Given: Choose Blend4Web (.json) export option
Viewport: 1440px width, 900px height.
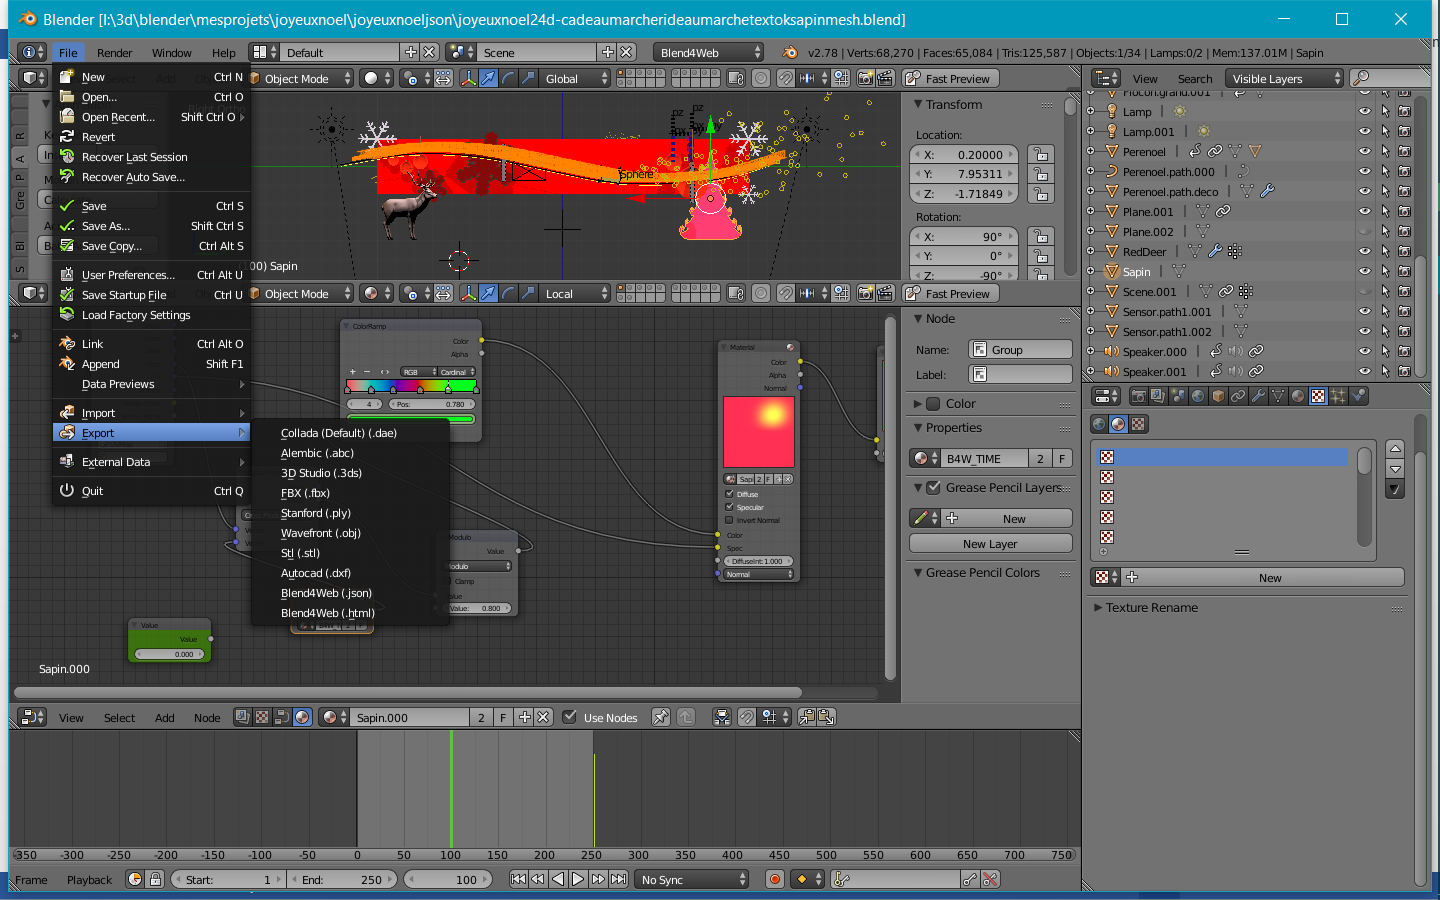Looking at the screenshot, I should tap(326, 593).
